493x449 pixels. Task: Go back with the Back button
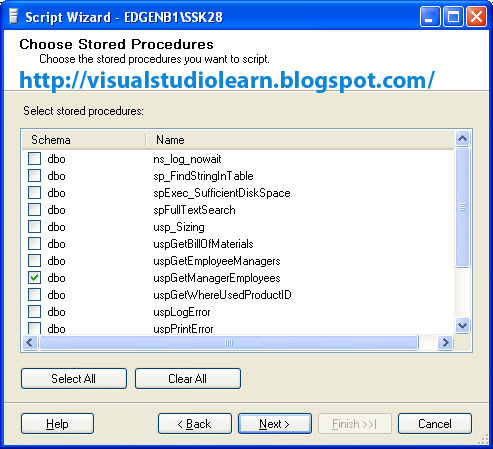(x=195, y=424)
